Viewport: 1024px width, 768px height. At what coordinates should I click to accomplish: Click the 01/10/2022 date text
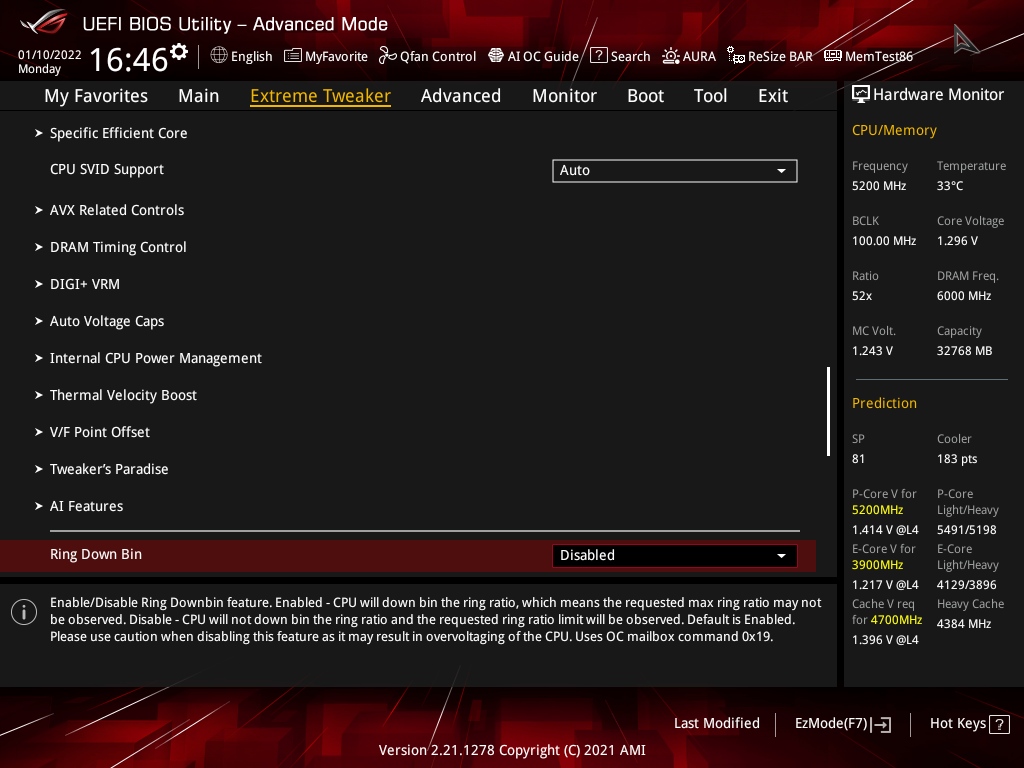pos(50,55)
